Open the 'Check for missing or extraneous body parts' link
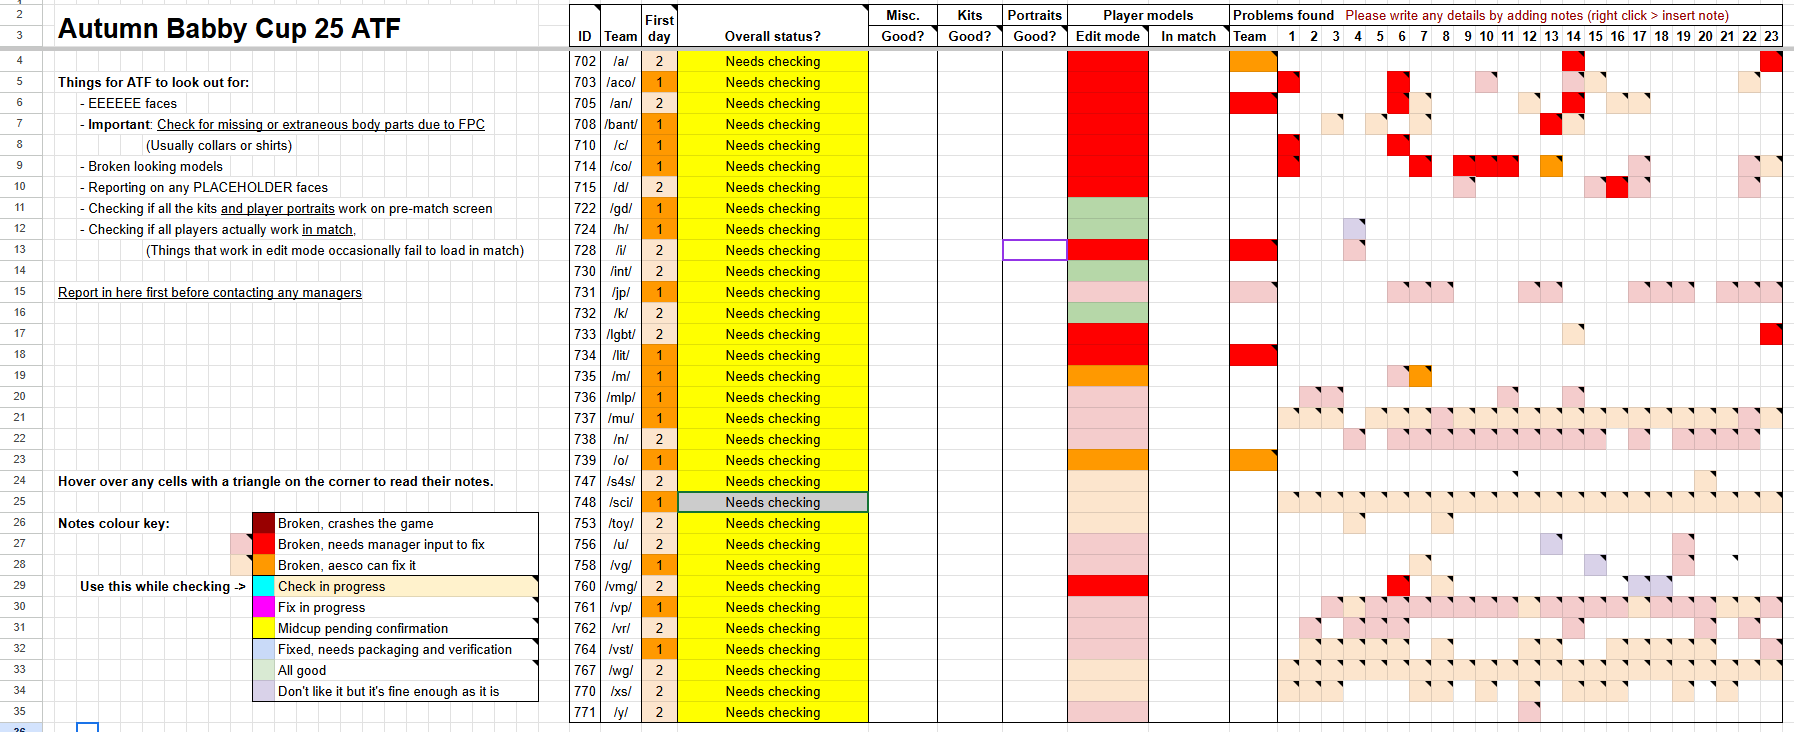This screenshot has width=1794, height=732. pyautogui.click(x=321, y=124)
